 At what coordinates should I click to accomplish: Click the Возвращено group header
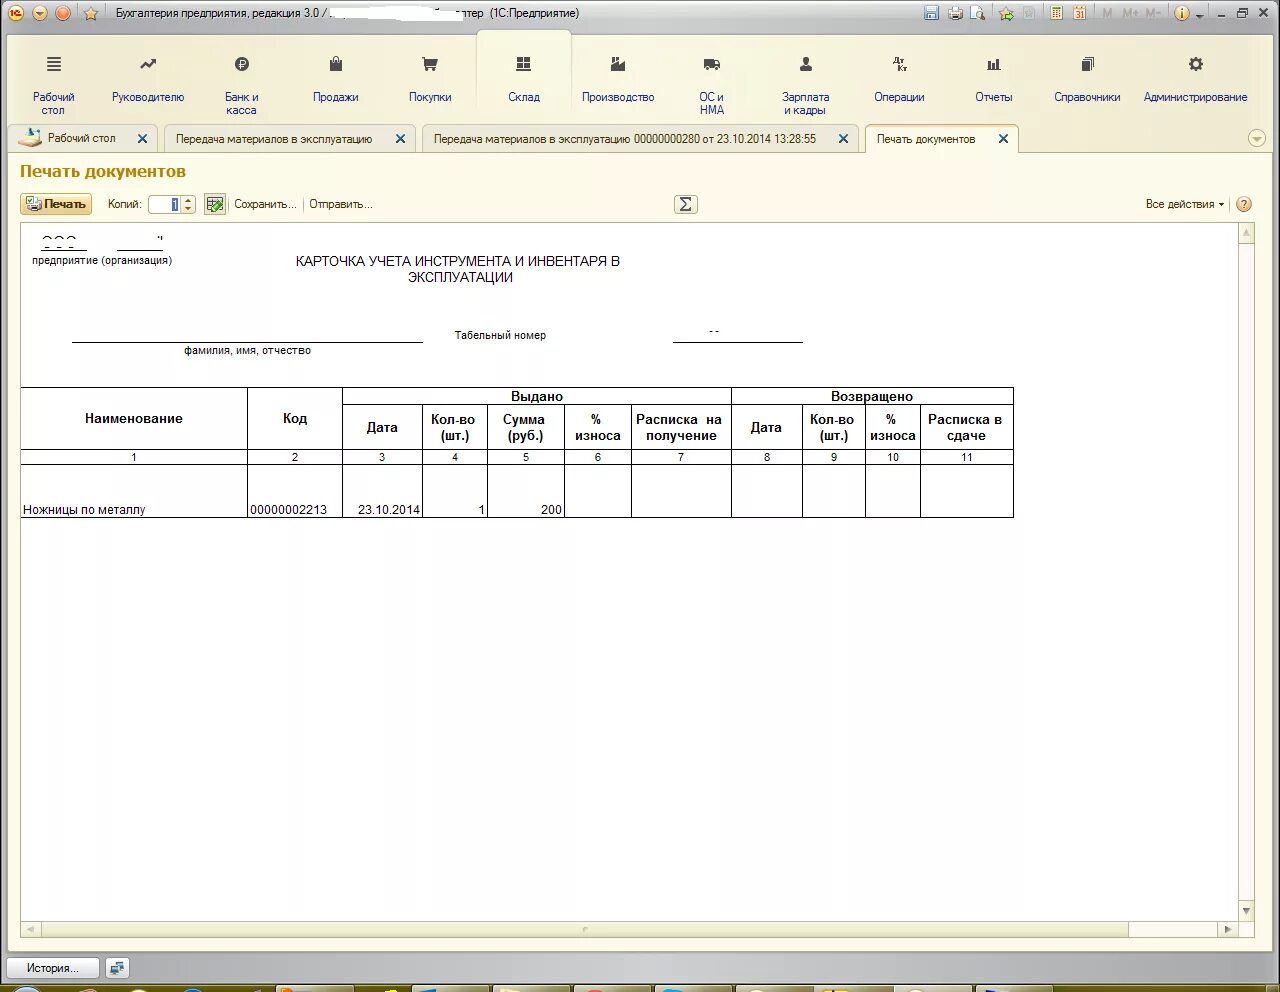pyautogui.click(x=872, y=396)
